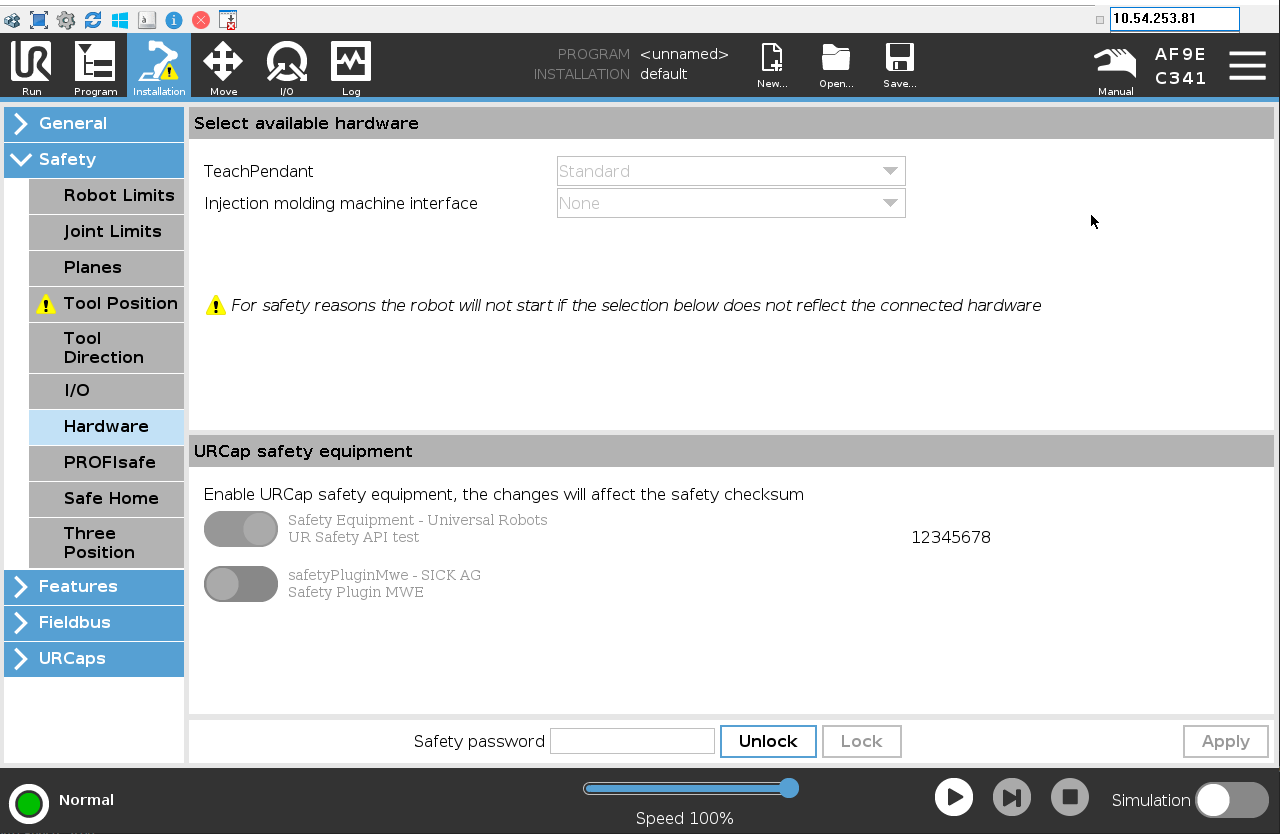Click the Safety password input field

point(632,741)
